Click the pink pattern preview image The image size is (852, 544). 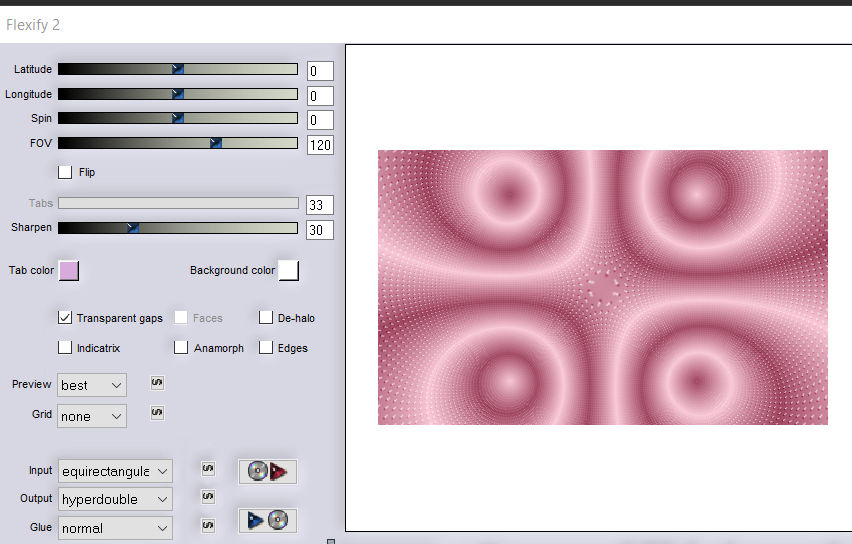[603, 287]
